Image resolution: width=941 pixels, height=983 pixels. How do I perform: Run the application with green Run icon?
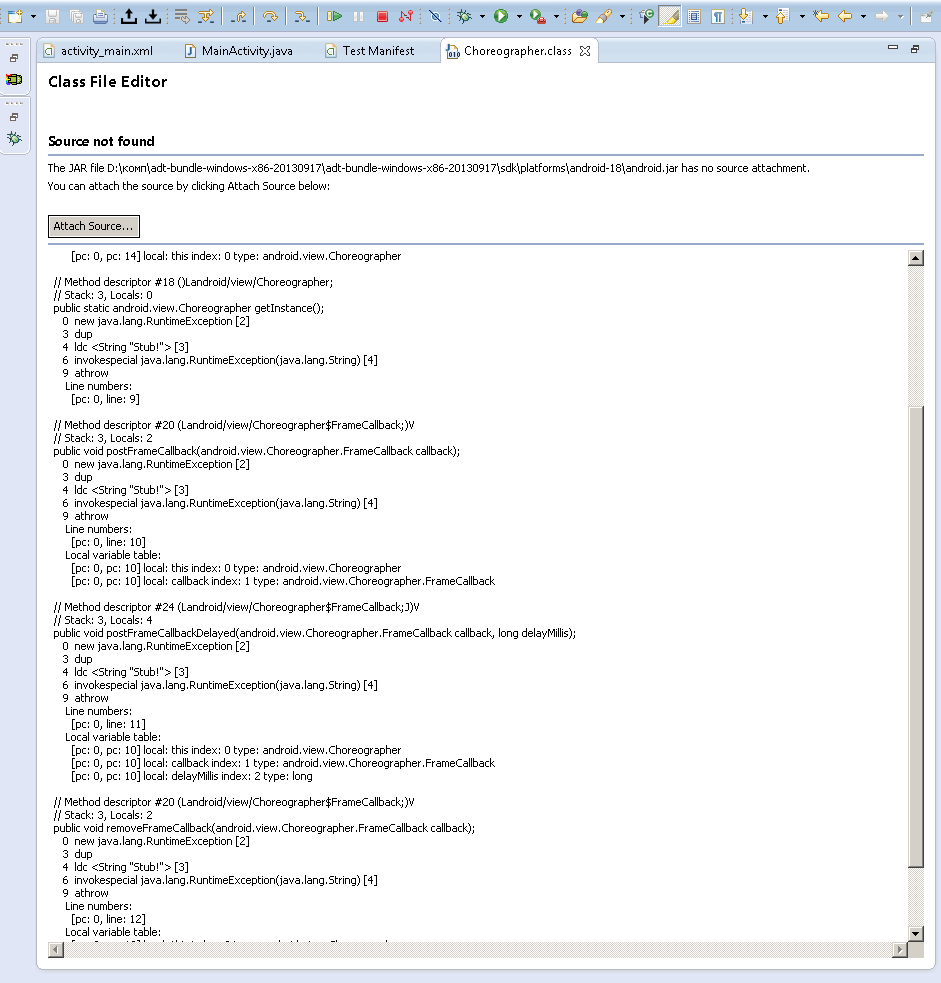pos(501,16)
